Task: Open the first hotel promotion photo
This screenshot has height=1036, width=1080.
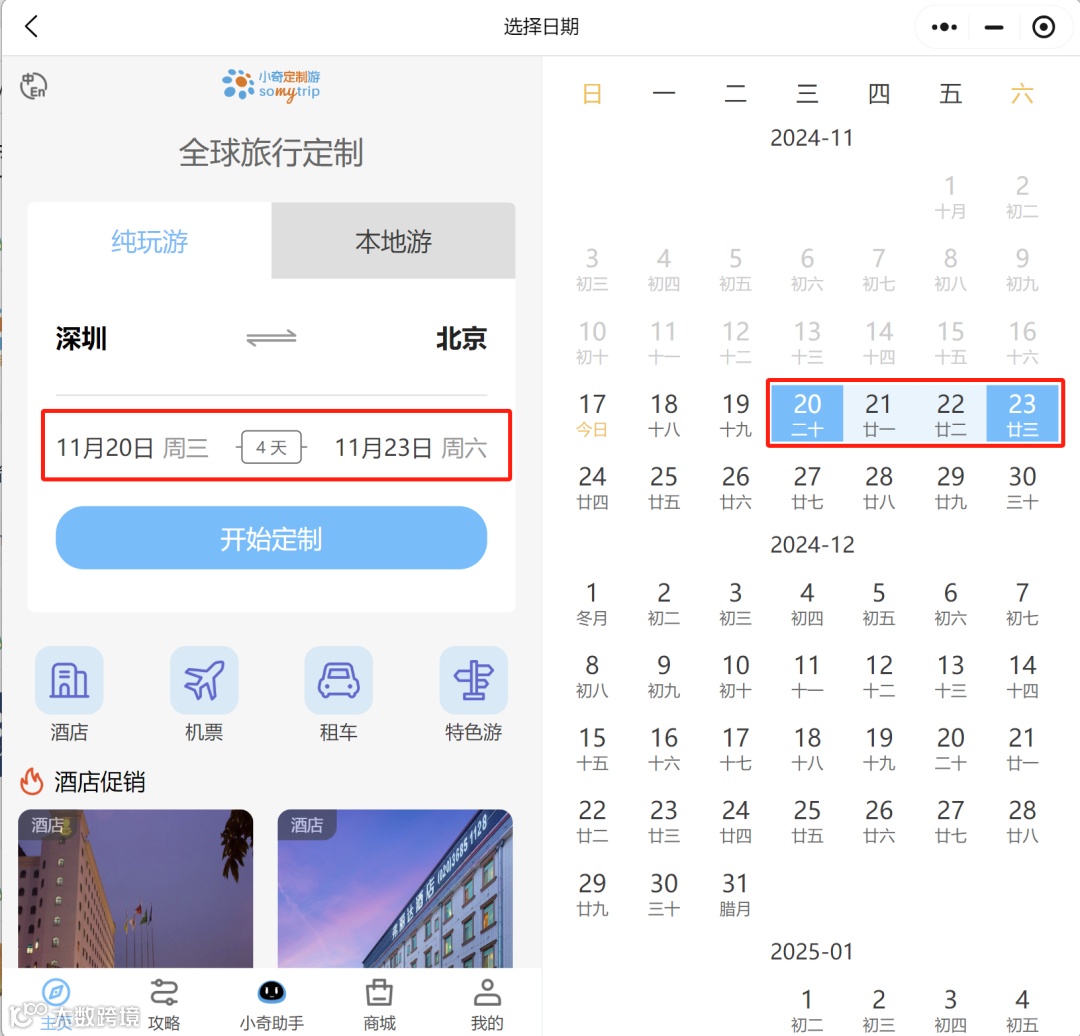Action: (x=136, y=889)
